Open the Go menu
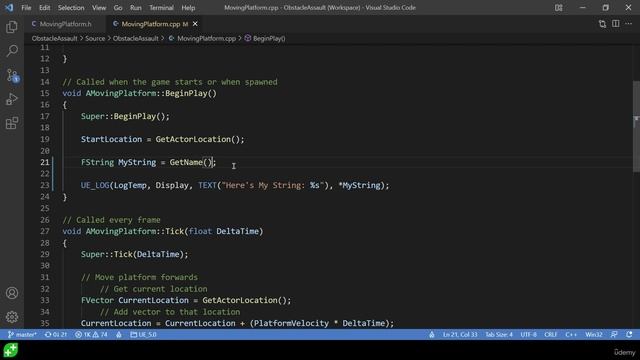 pos(118,8)
